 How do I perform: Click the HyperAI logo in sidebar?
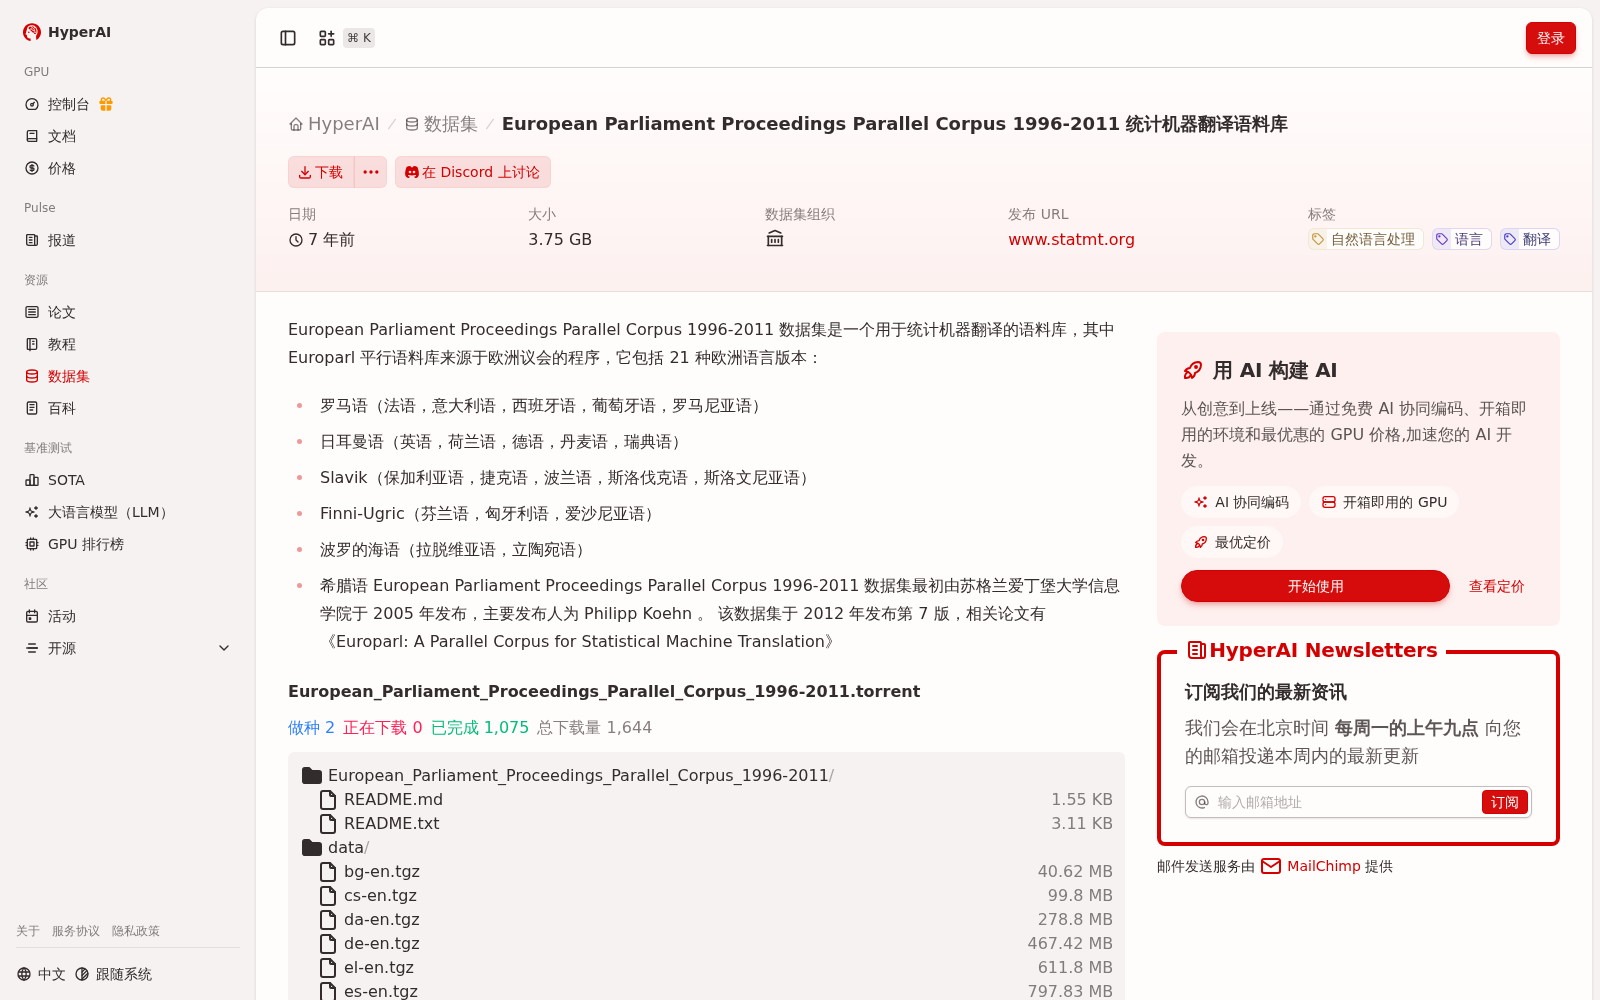coord(67,32)
